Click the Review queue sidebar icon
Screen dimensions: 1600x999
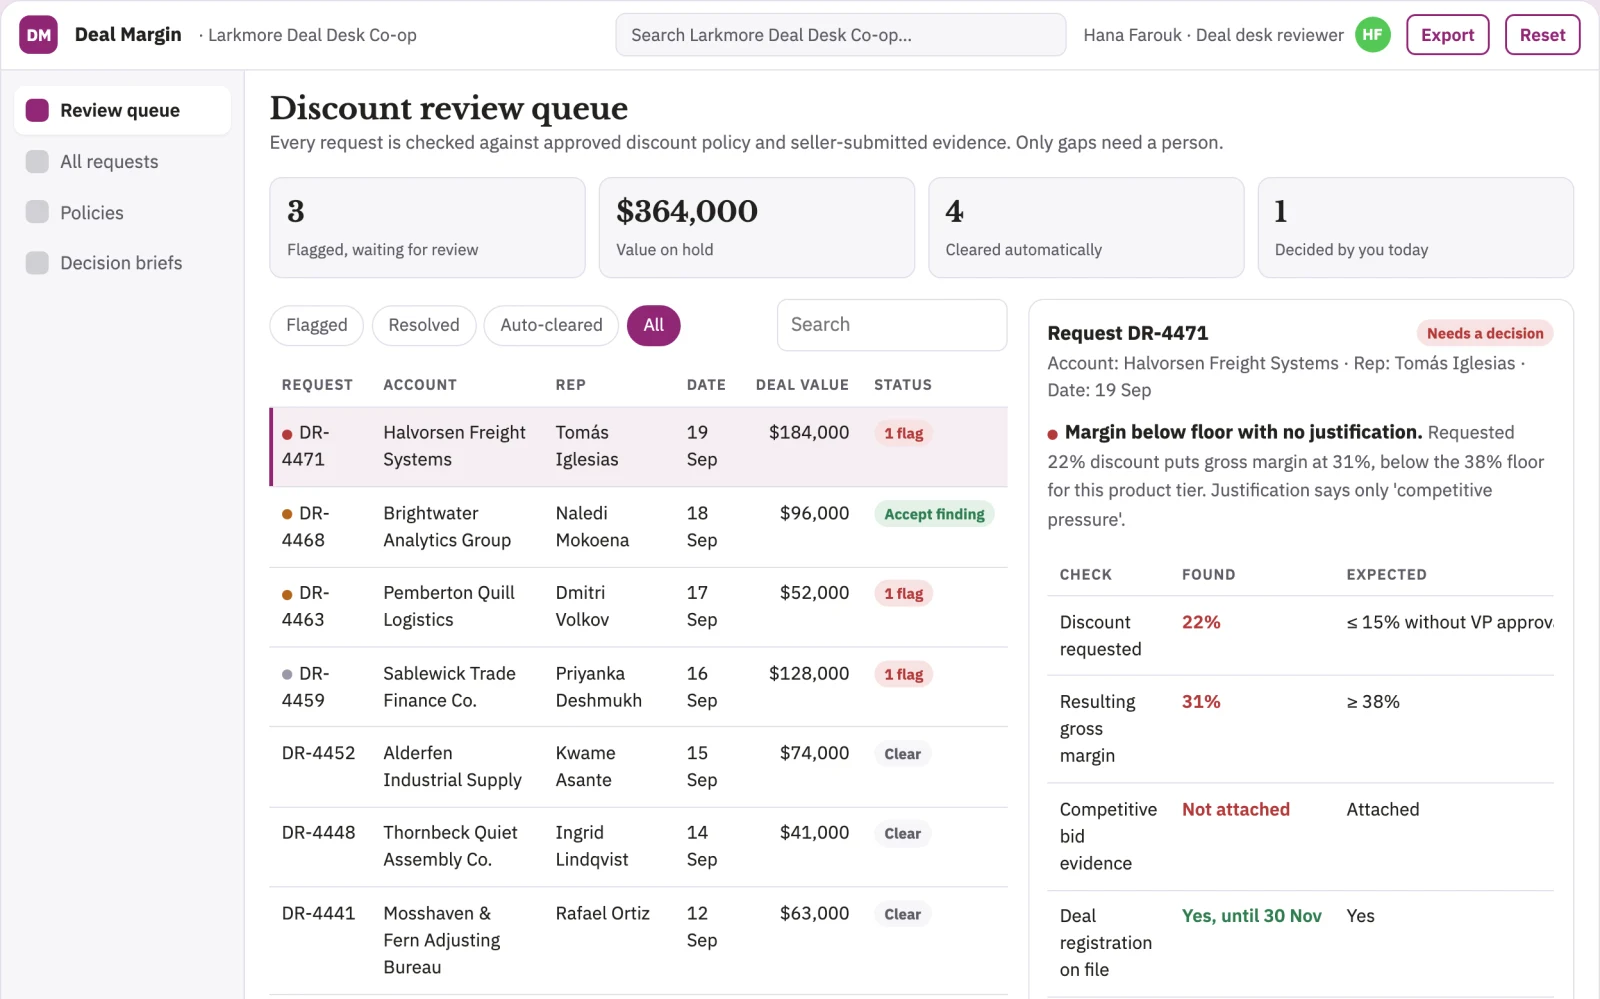[37, 110]
